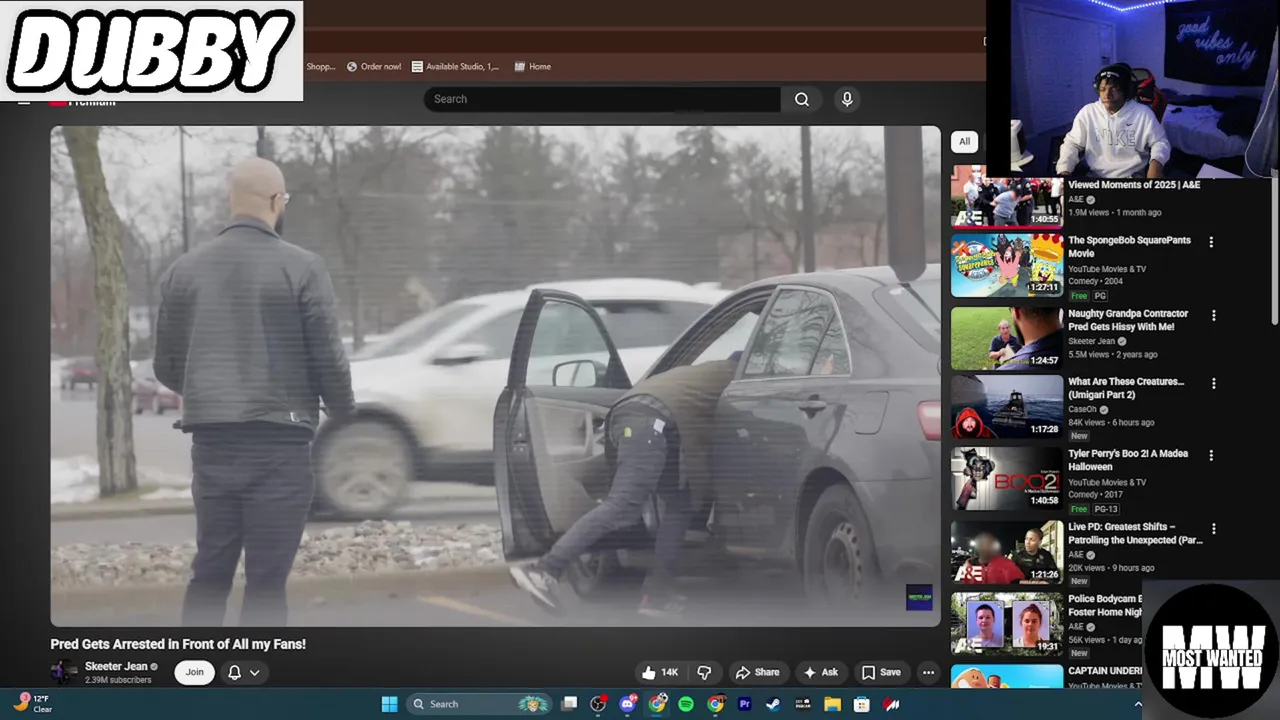
Task: Open Tyler Perry's Boo 2 thumbnail
Action: click(x=1006, y=478)
